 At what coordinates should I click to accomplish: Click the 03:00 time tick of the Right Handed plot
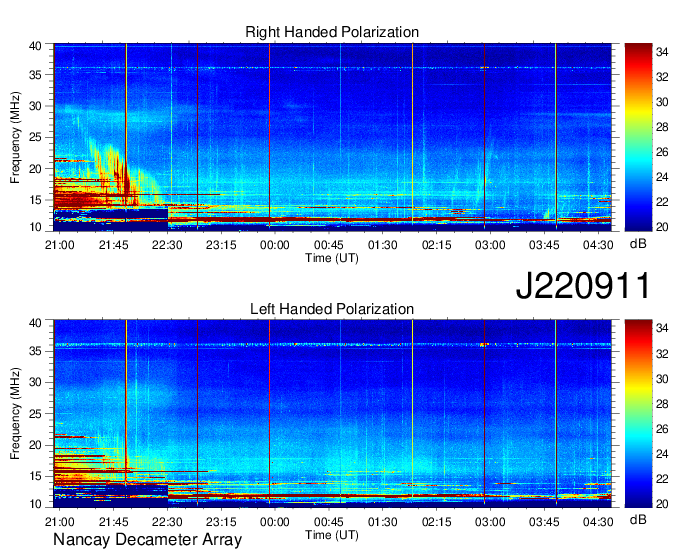tap(490, 245)
